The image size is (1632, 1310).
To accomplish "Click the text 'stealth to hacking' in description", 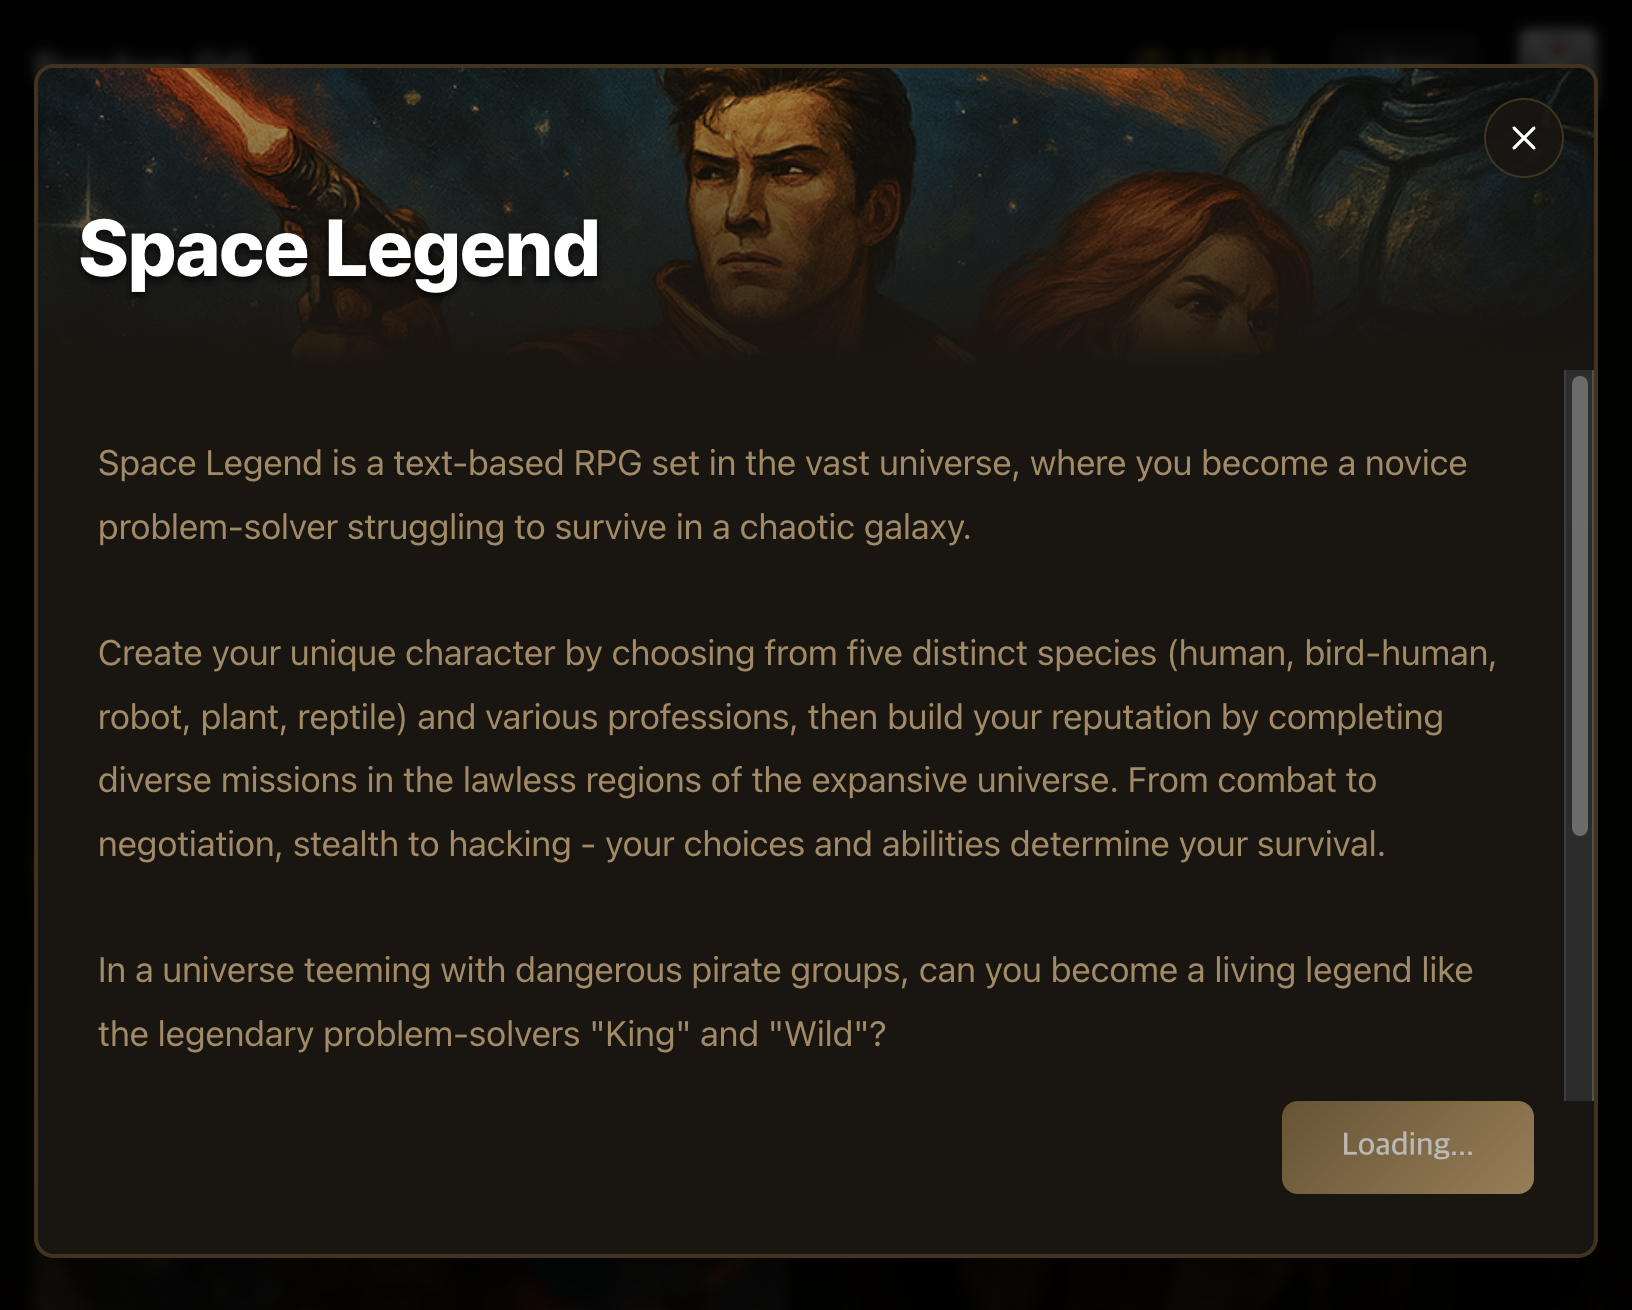I will tap(432, 844).
